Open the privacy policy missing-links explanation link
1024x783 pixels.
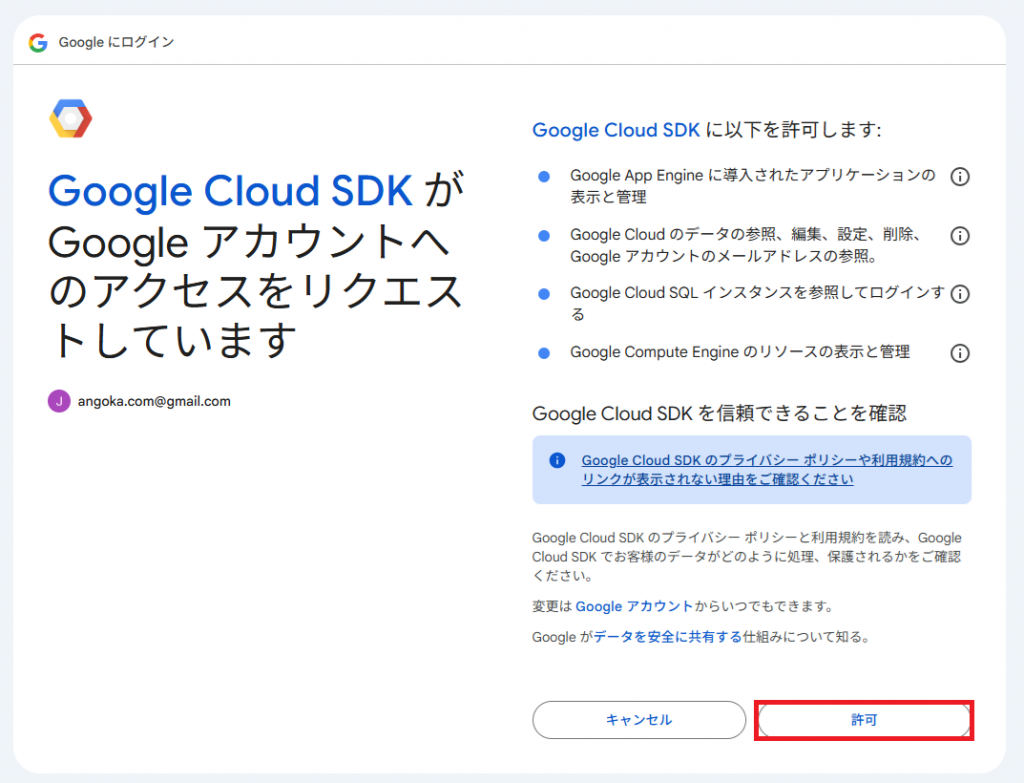tap(766, 470)
